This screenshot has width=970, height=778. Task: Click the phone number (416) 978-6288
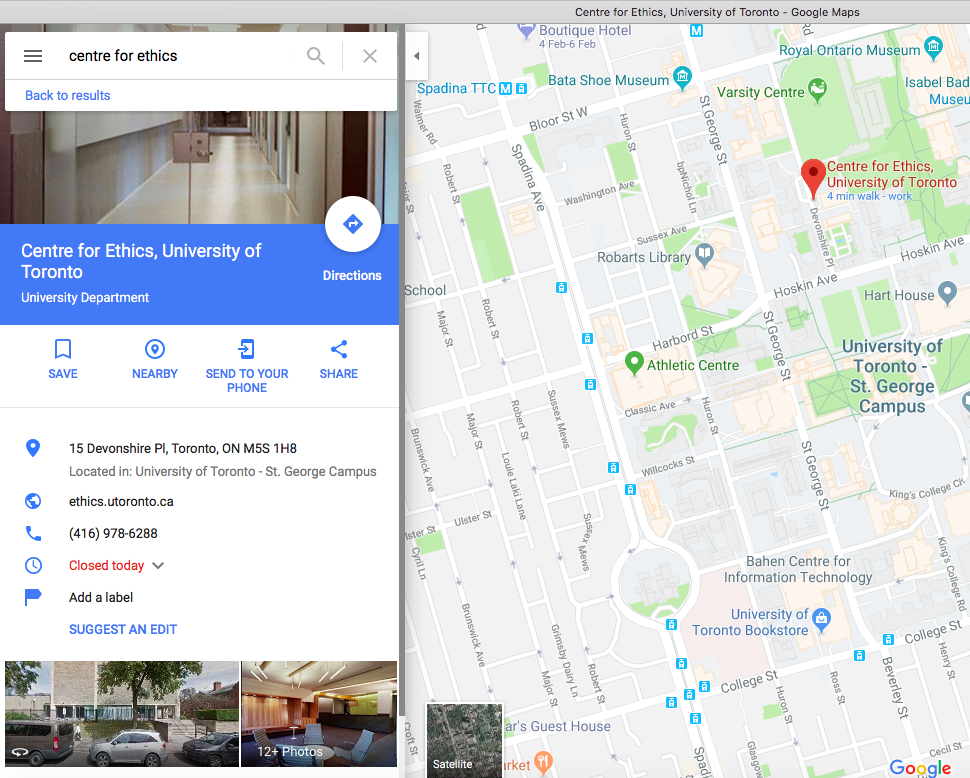point(113,533)
